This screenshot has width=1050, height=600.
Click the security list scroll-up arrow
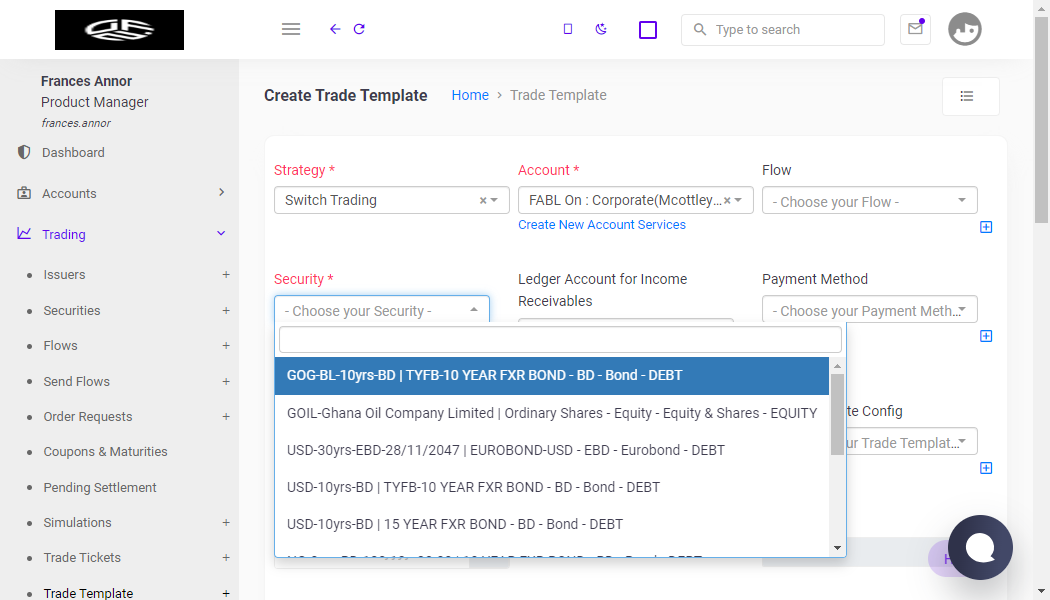837,366
